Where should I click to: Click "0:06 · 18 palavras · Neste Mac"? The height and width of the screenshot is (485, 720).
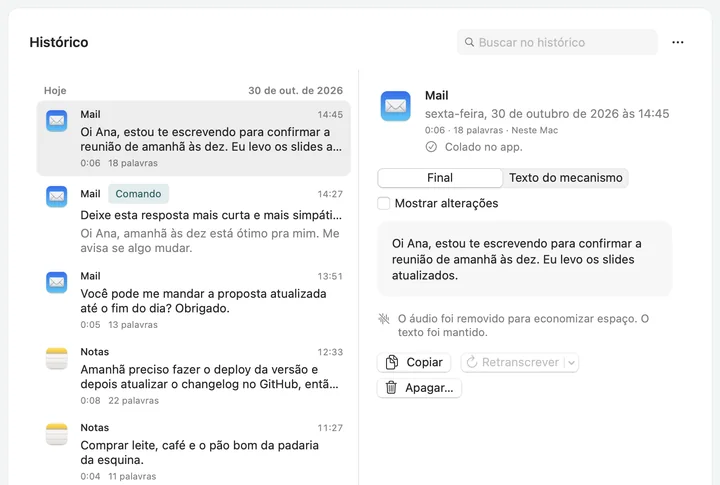click(491, 130)
